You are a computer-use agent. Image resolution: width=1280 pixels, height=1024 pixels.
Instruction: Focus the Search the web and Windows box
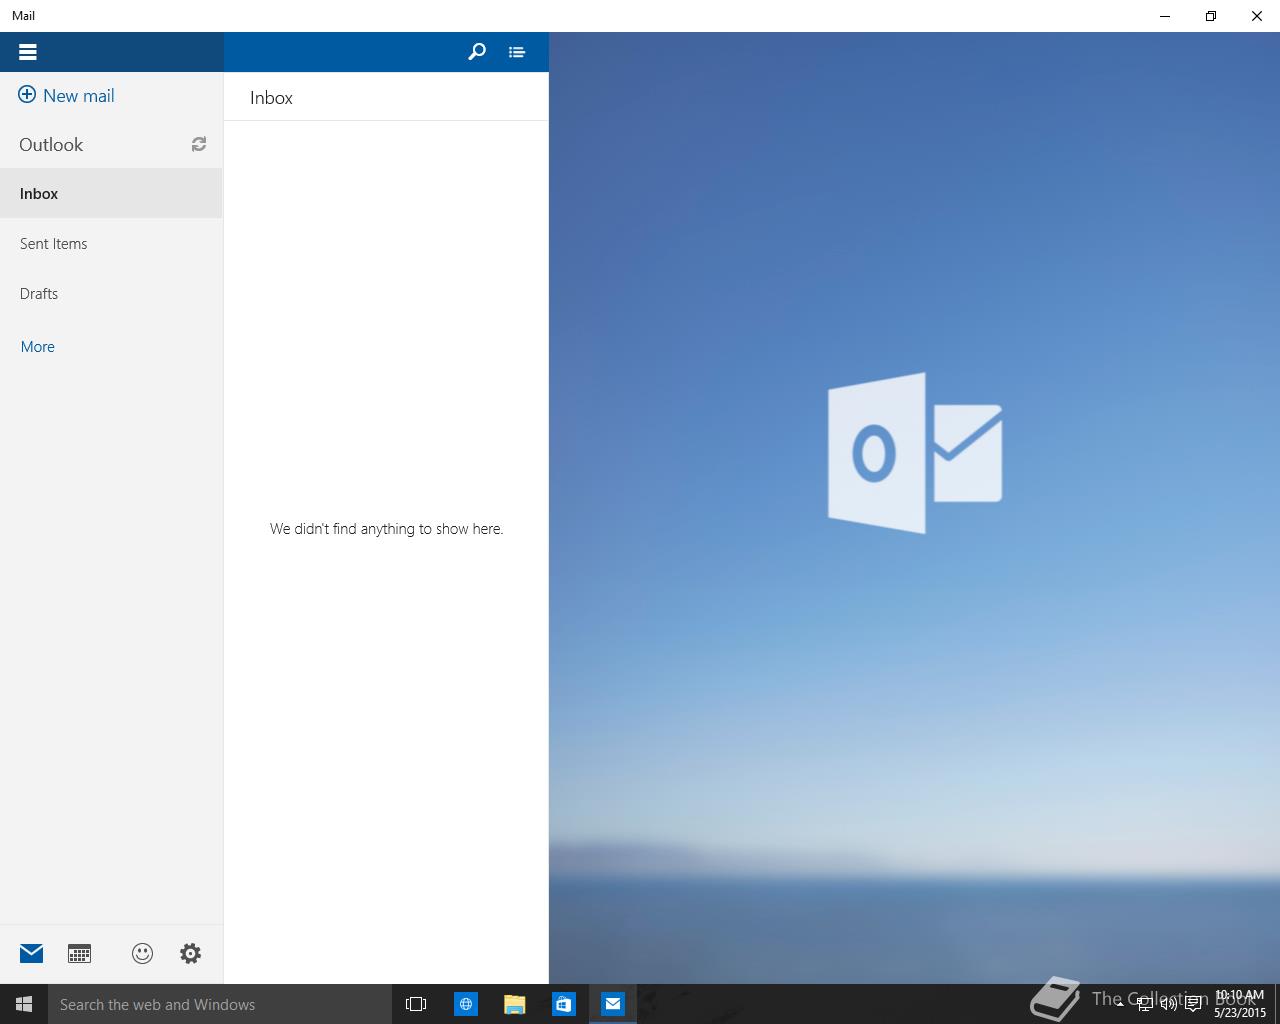coord(220,1004)
